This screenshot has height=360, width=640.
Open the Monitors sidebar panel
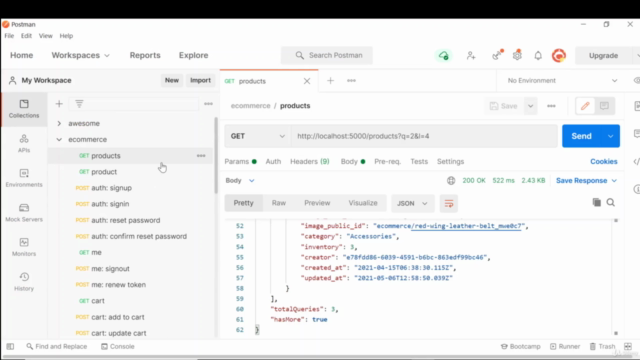24,247
